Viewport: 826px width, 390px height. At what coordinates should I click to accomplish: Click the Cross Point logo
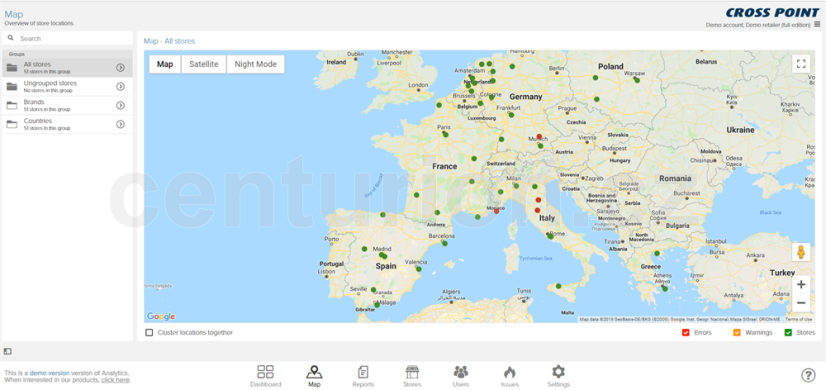tap(773, 13)
